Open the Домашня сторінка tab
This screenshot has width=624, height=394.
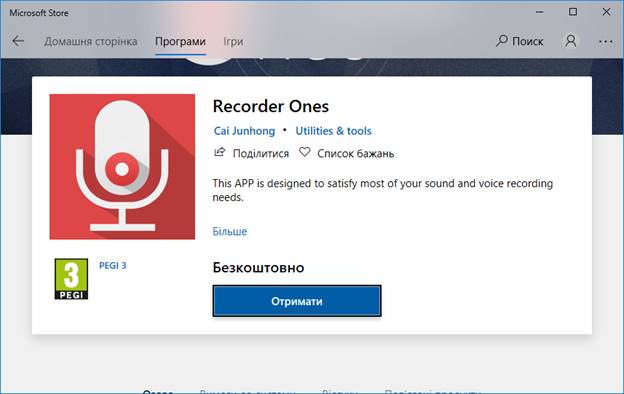pyautogui.click(x=91, y=41)
